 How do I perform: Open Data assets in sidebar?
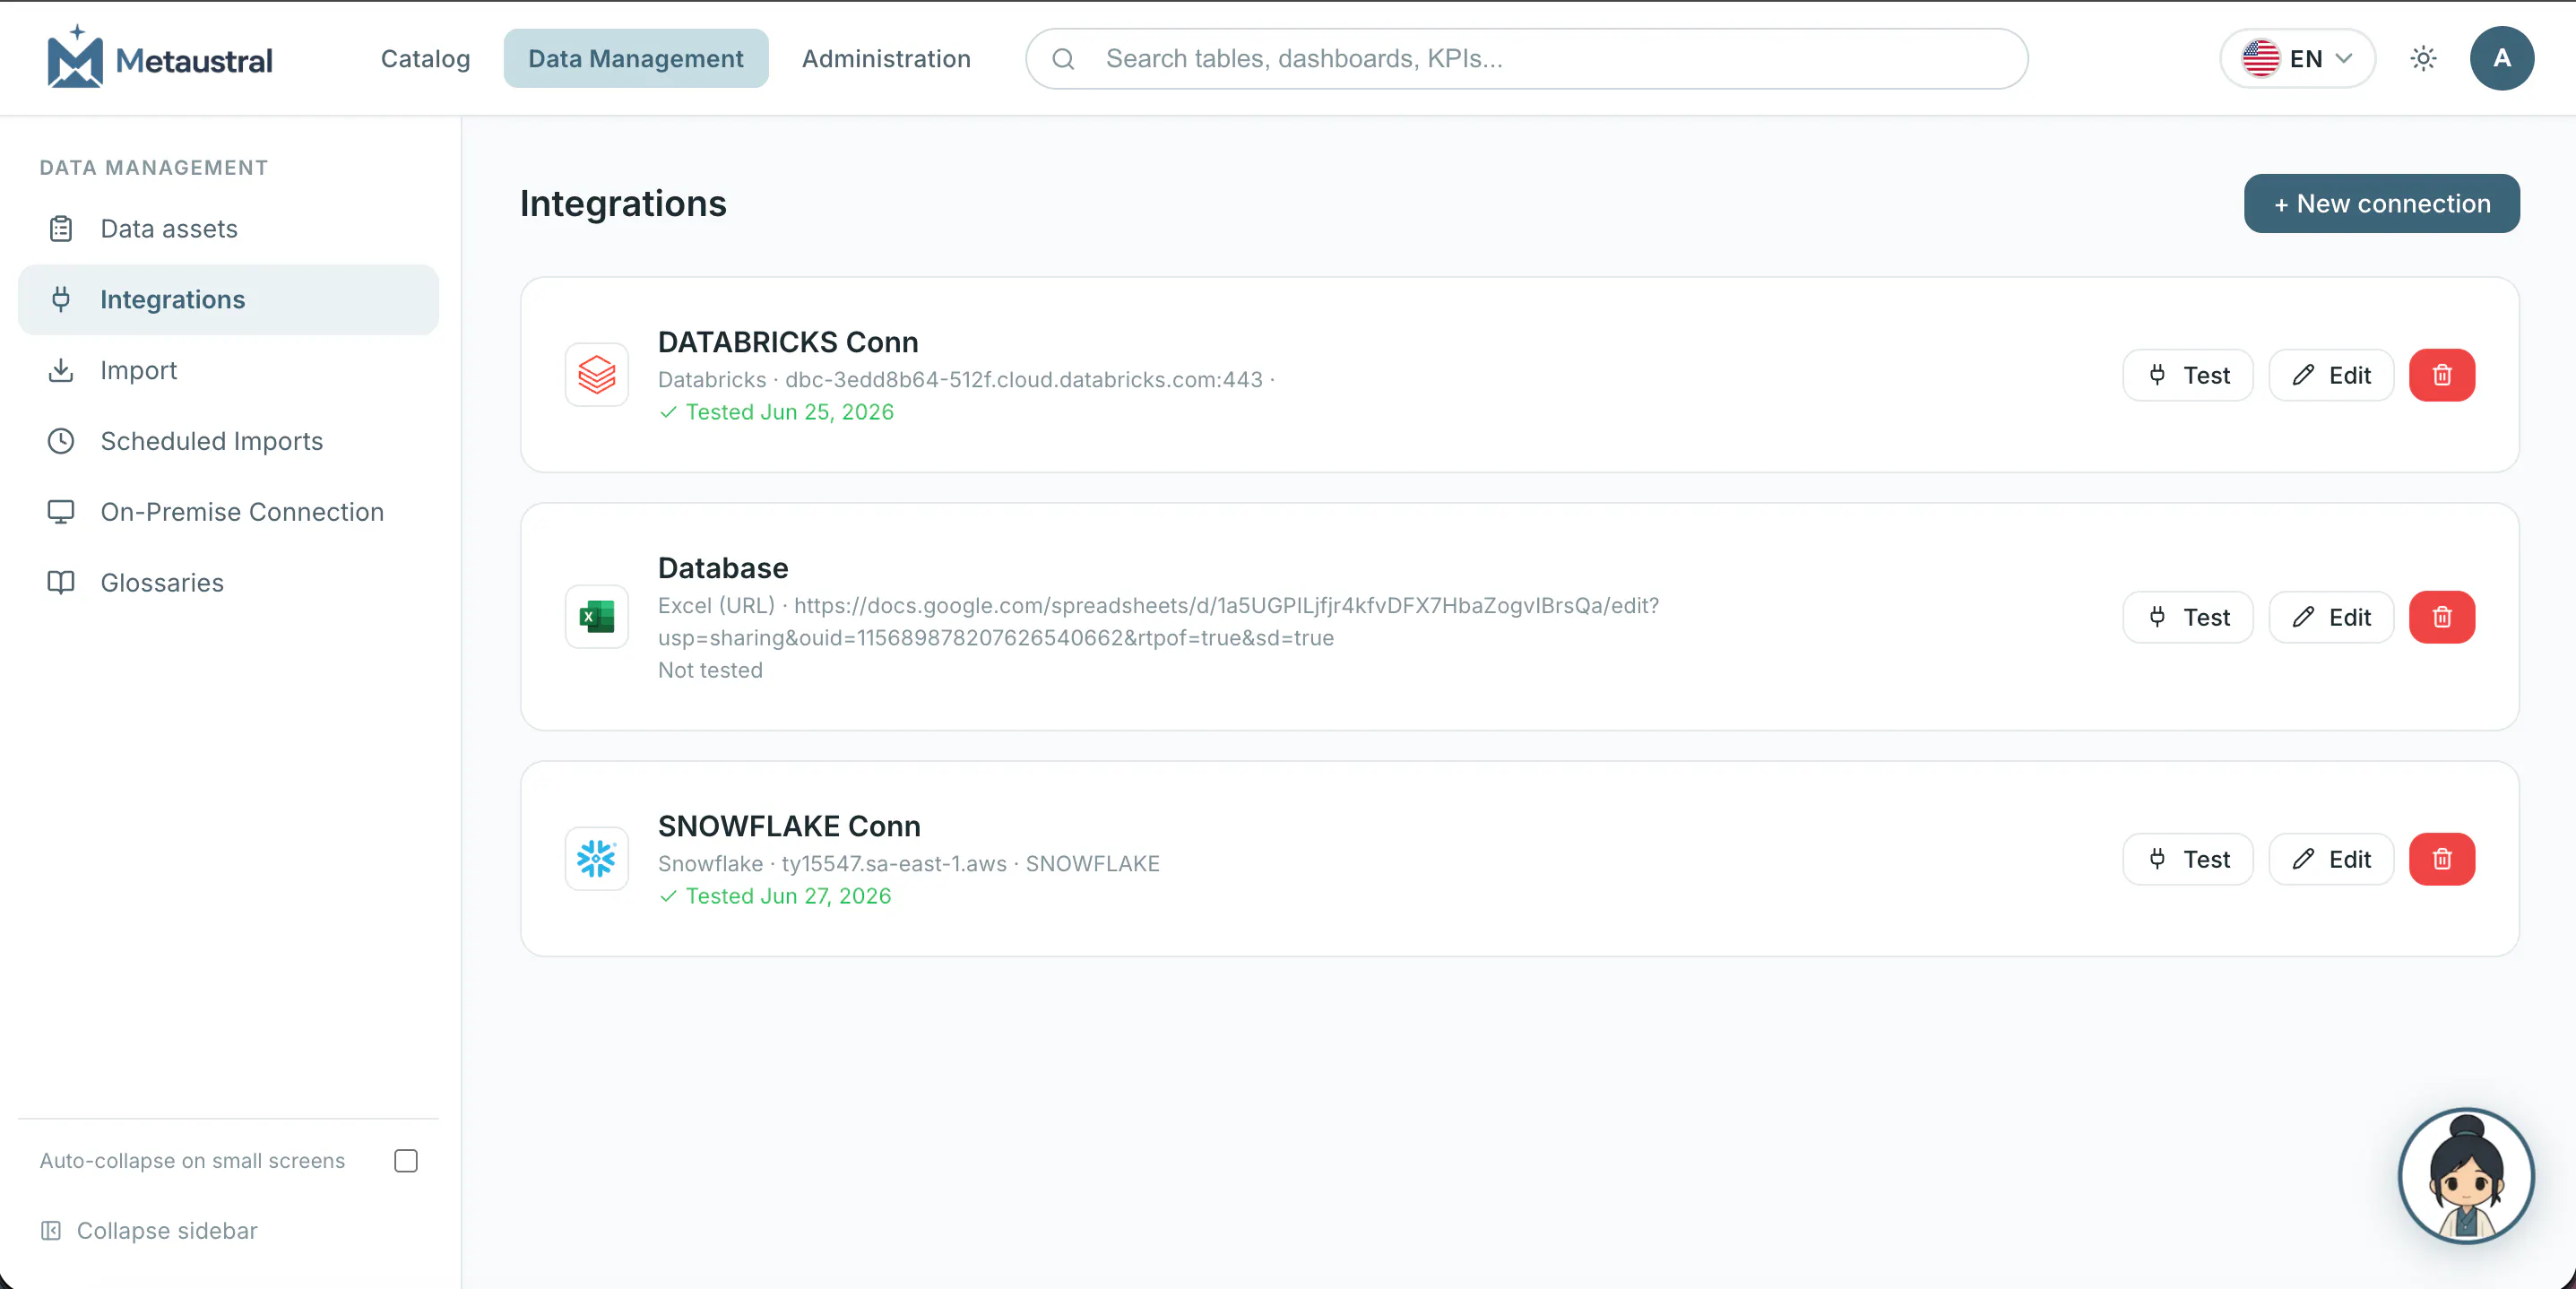tap(228, 229)
